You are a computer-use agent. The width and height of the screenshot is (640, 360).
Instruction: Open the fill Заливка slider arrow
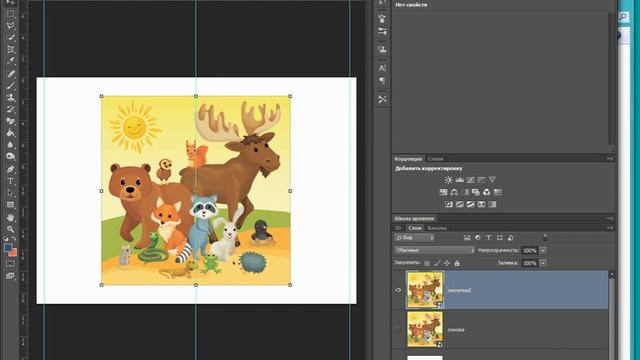(543, 263)
